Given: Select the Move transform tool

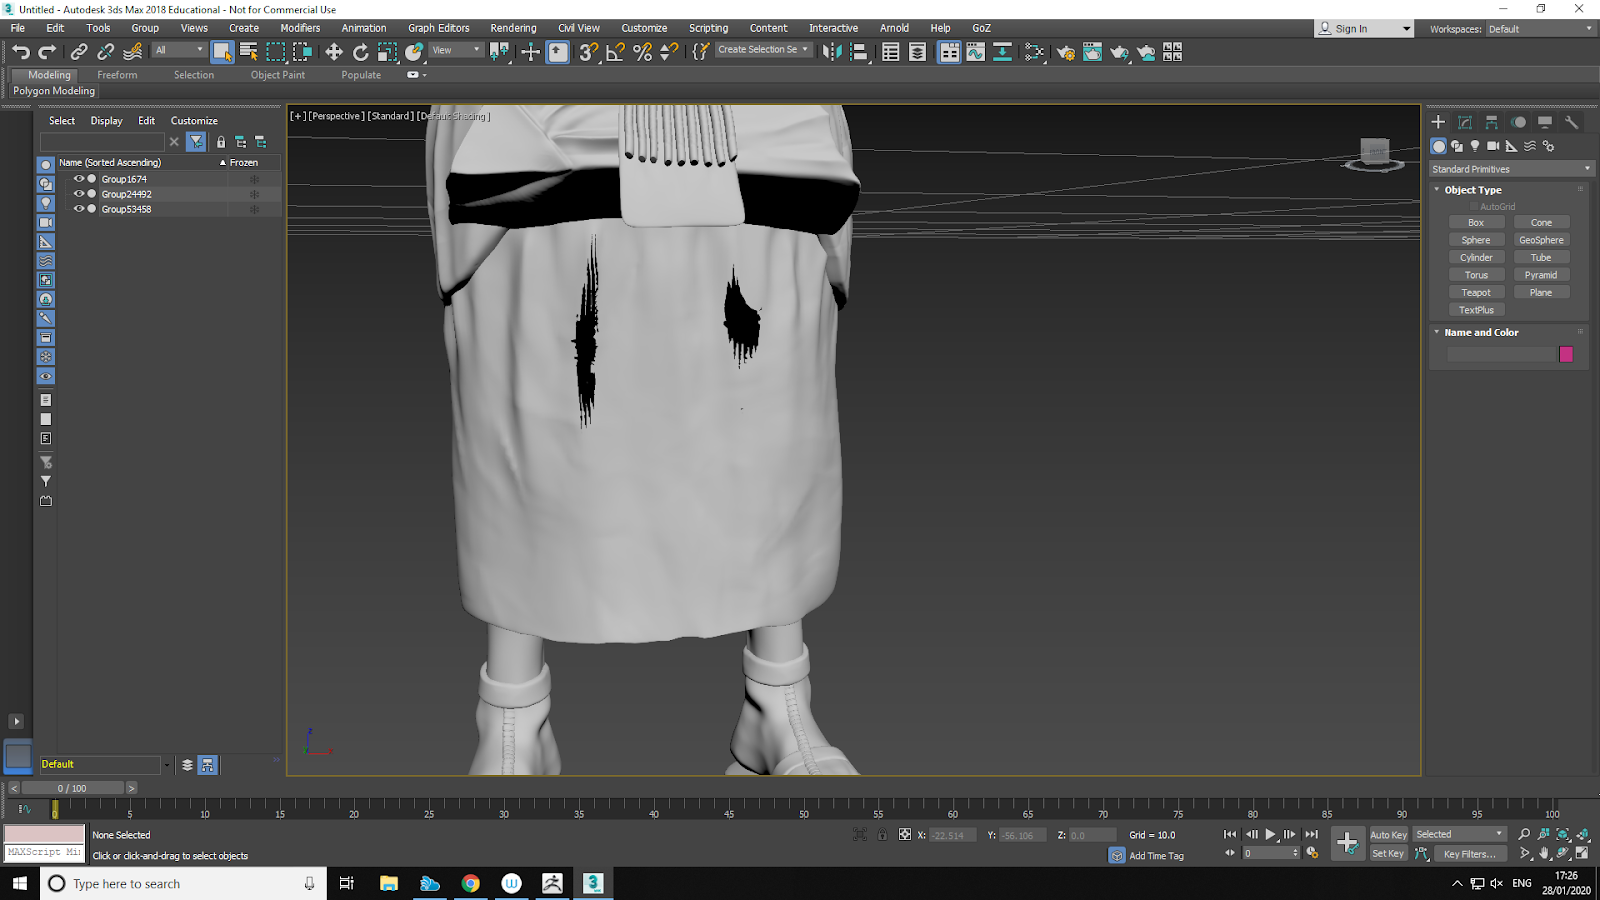Looking at the screenshot, I should click(x=334, y=52).
